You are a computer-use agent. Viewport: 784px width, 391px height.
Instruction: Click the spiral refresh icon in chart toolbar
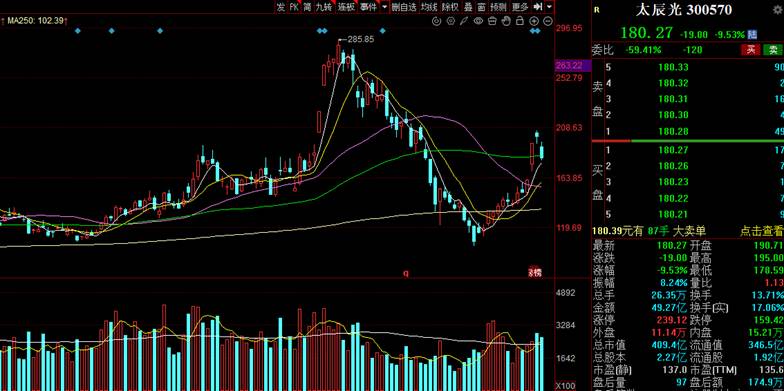tap(436, 21)
